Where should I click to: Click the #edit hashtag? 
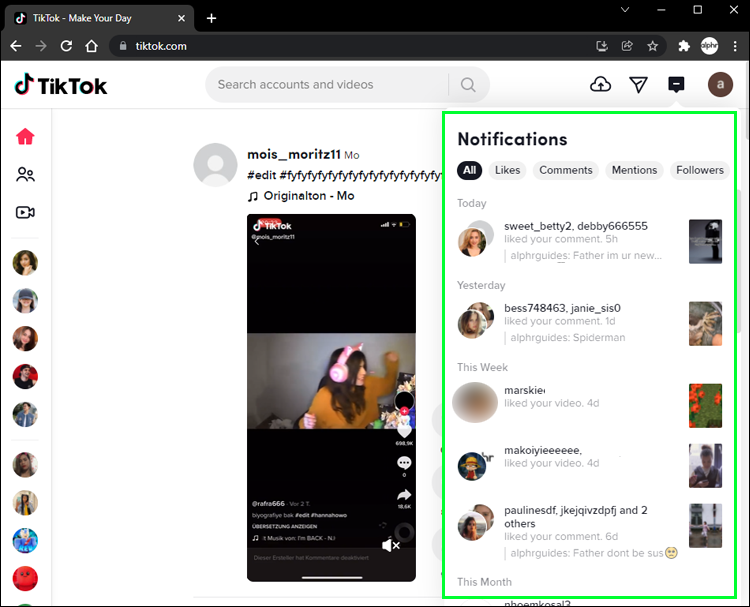[x=262, y=175]
